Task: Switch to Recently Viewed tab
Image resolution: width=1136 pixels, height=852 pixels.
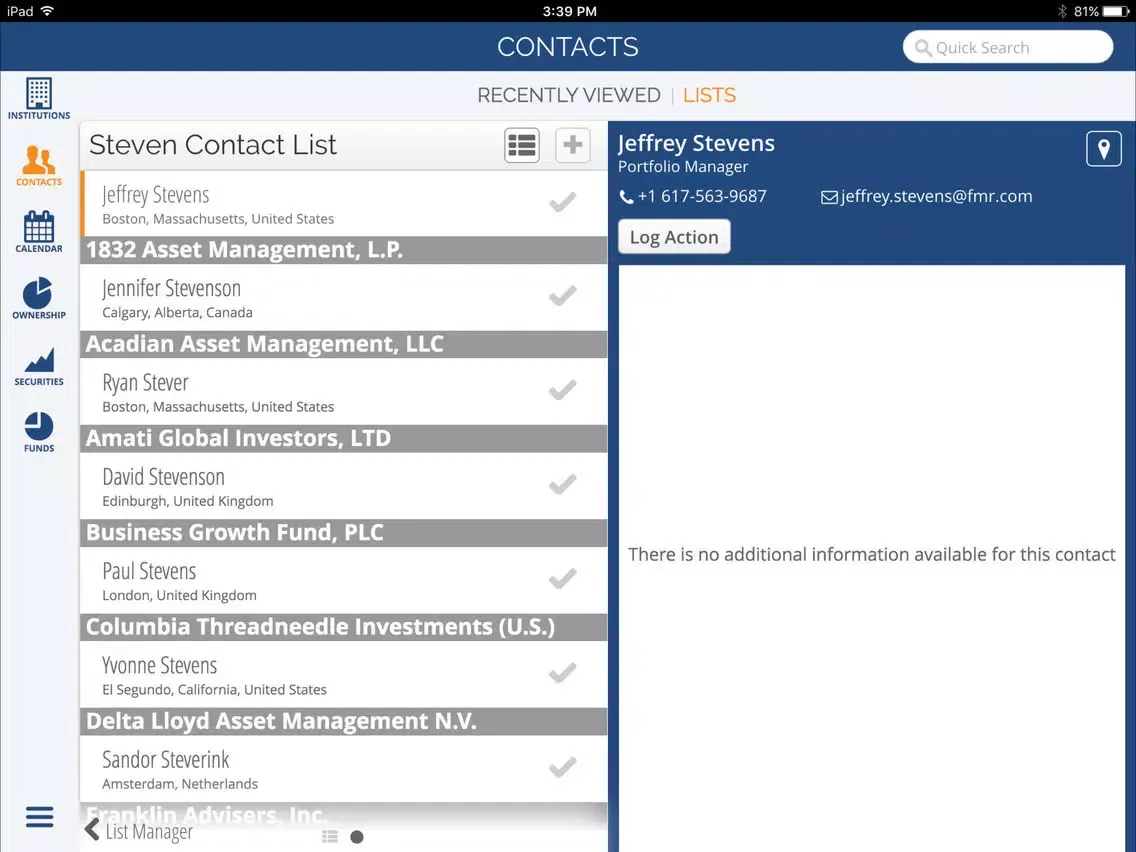Action: click(x=569, y=95)
